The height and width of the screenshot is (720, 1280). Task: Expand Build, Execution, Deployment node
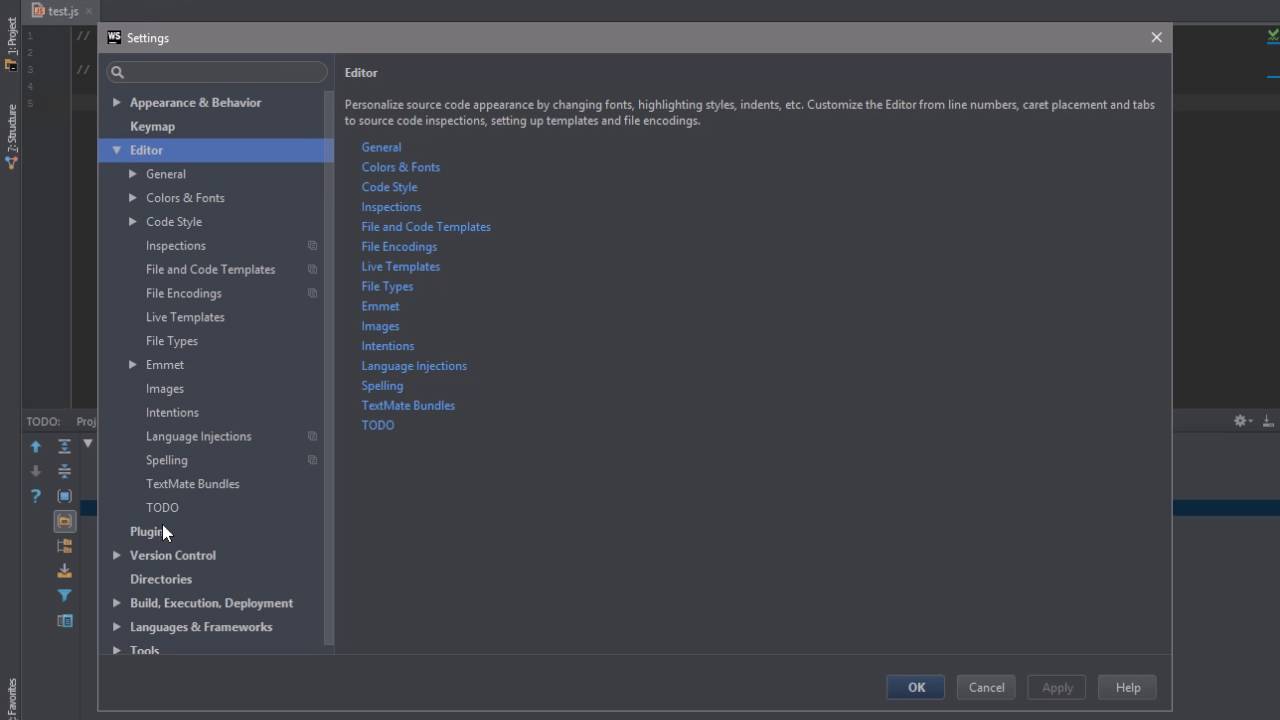pos(117,603)
